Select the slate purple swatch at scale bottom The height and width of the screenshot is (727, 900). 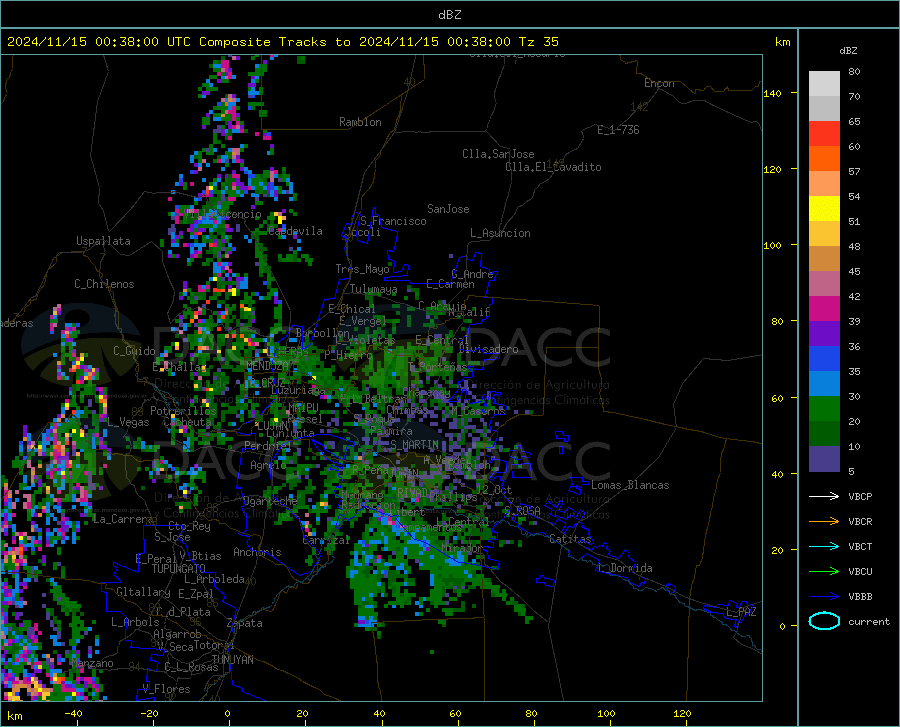(x=824, y=459)
